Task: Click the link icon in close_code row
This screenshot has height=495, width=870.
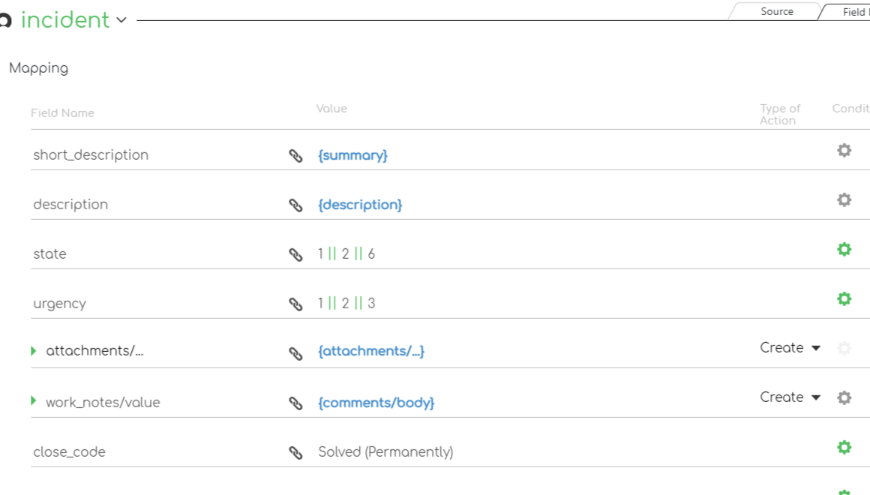Action: point(295,452)
